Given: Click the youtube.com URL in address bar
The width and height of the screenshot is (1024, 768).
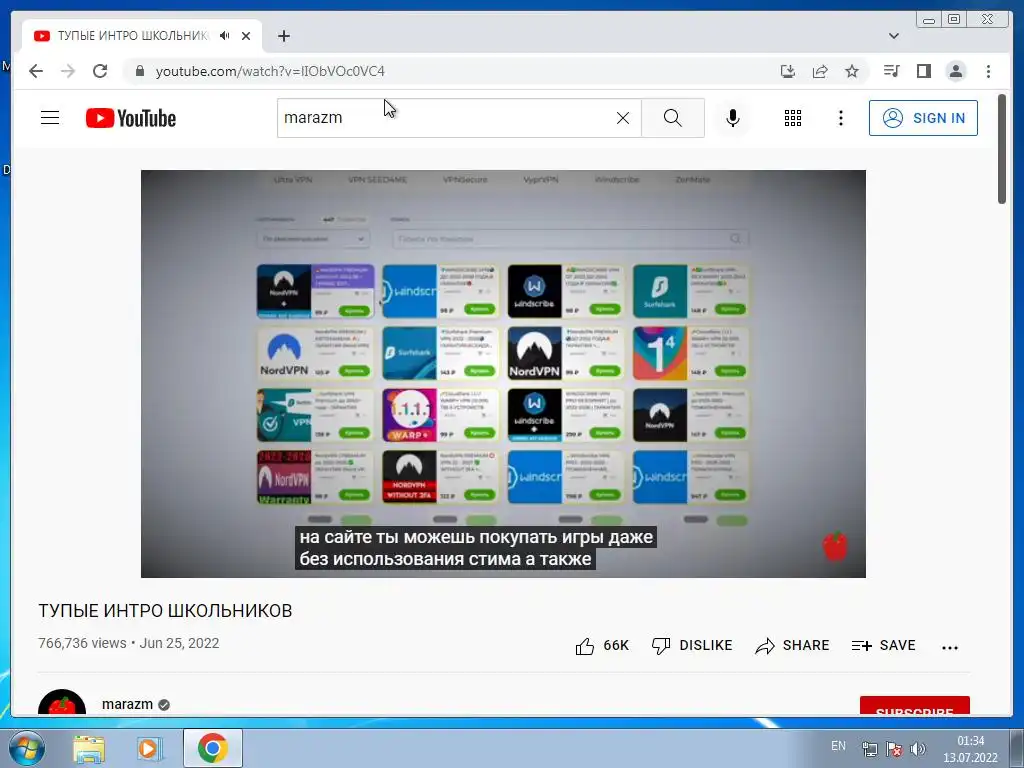Looking at the screenshot, I should (x=270, y=71).
